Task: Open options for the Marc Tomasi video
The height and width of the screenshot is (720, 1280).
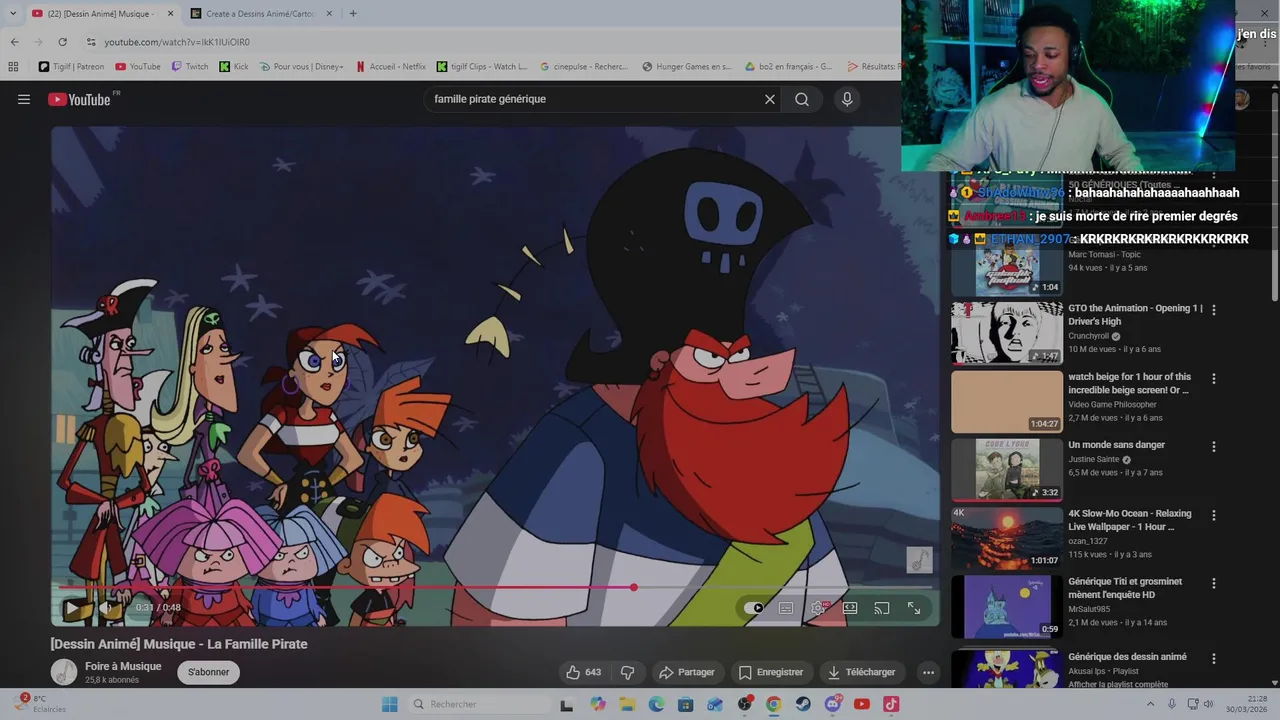Action: 1214,242
